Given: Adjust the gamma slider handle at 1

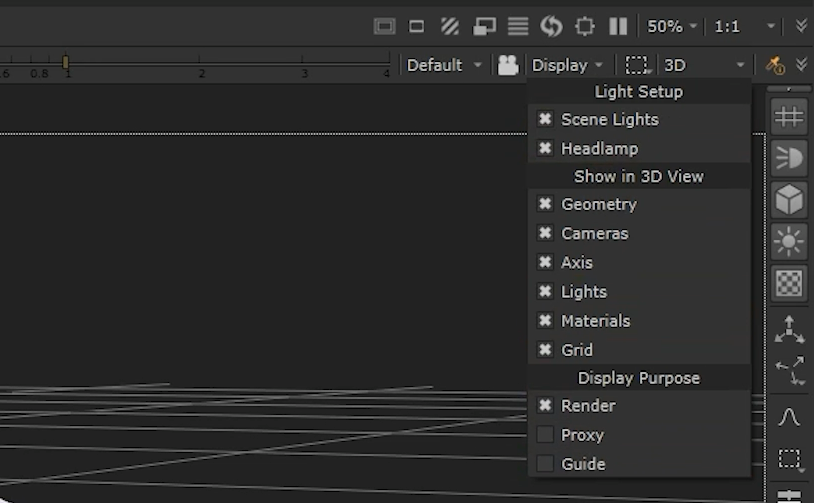Looking at the screenshot, I should (x=65, y=62).
